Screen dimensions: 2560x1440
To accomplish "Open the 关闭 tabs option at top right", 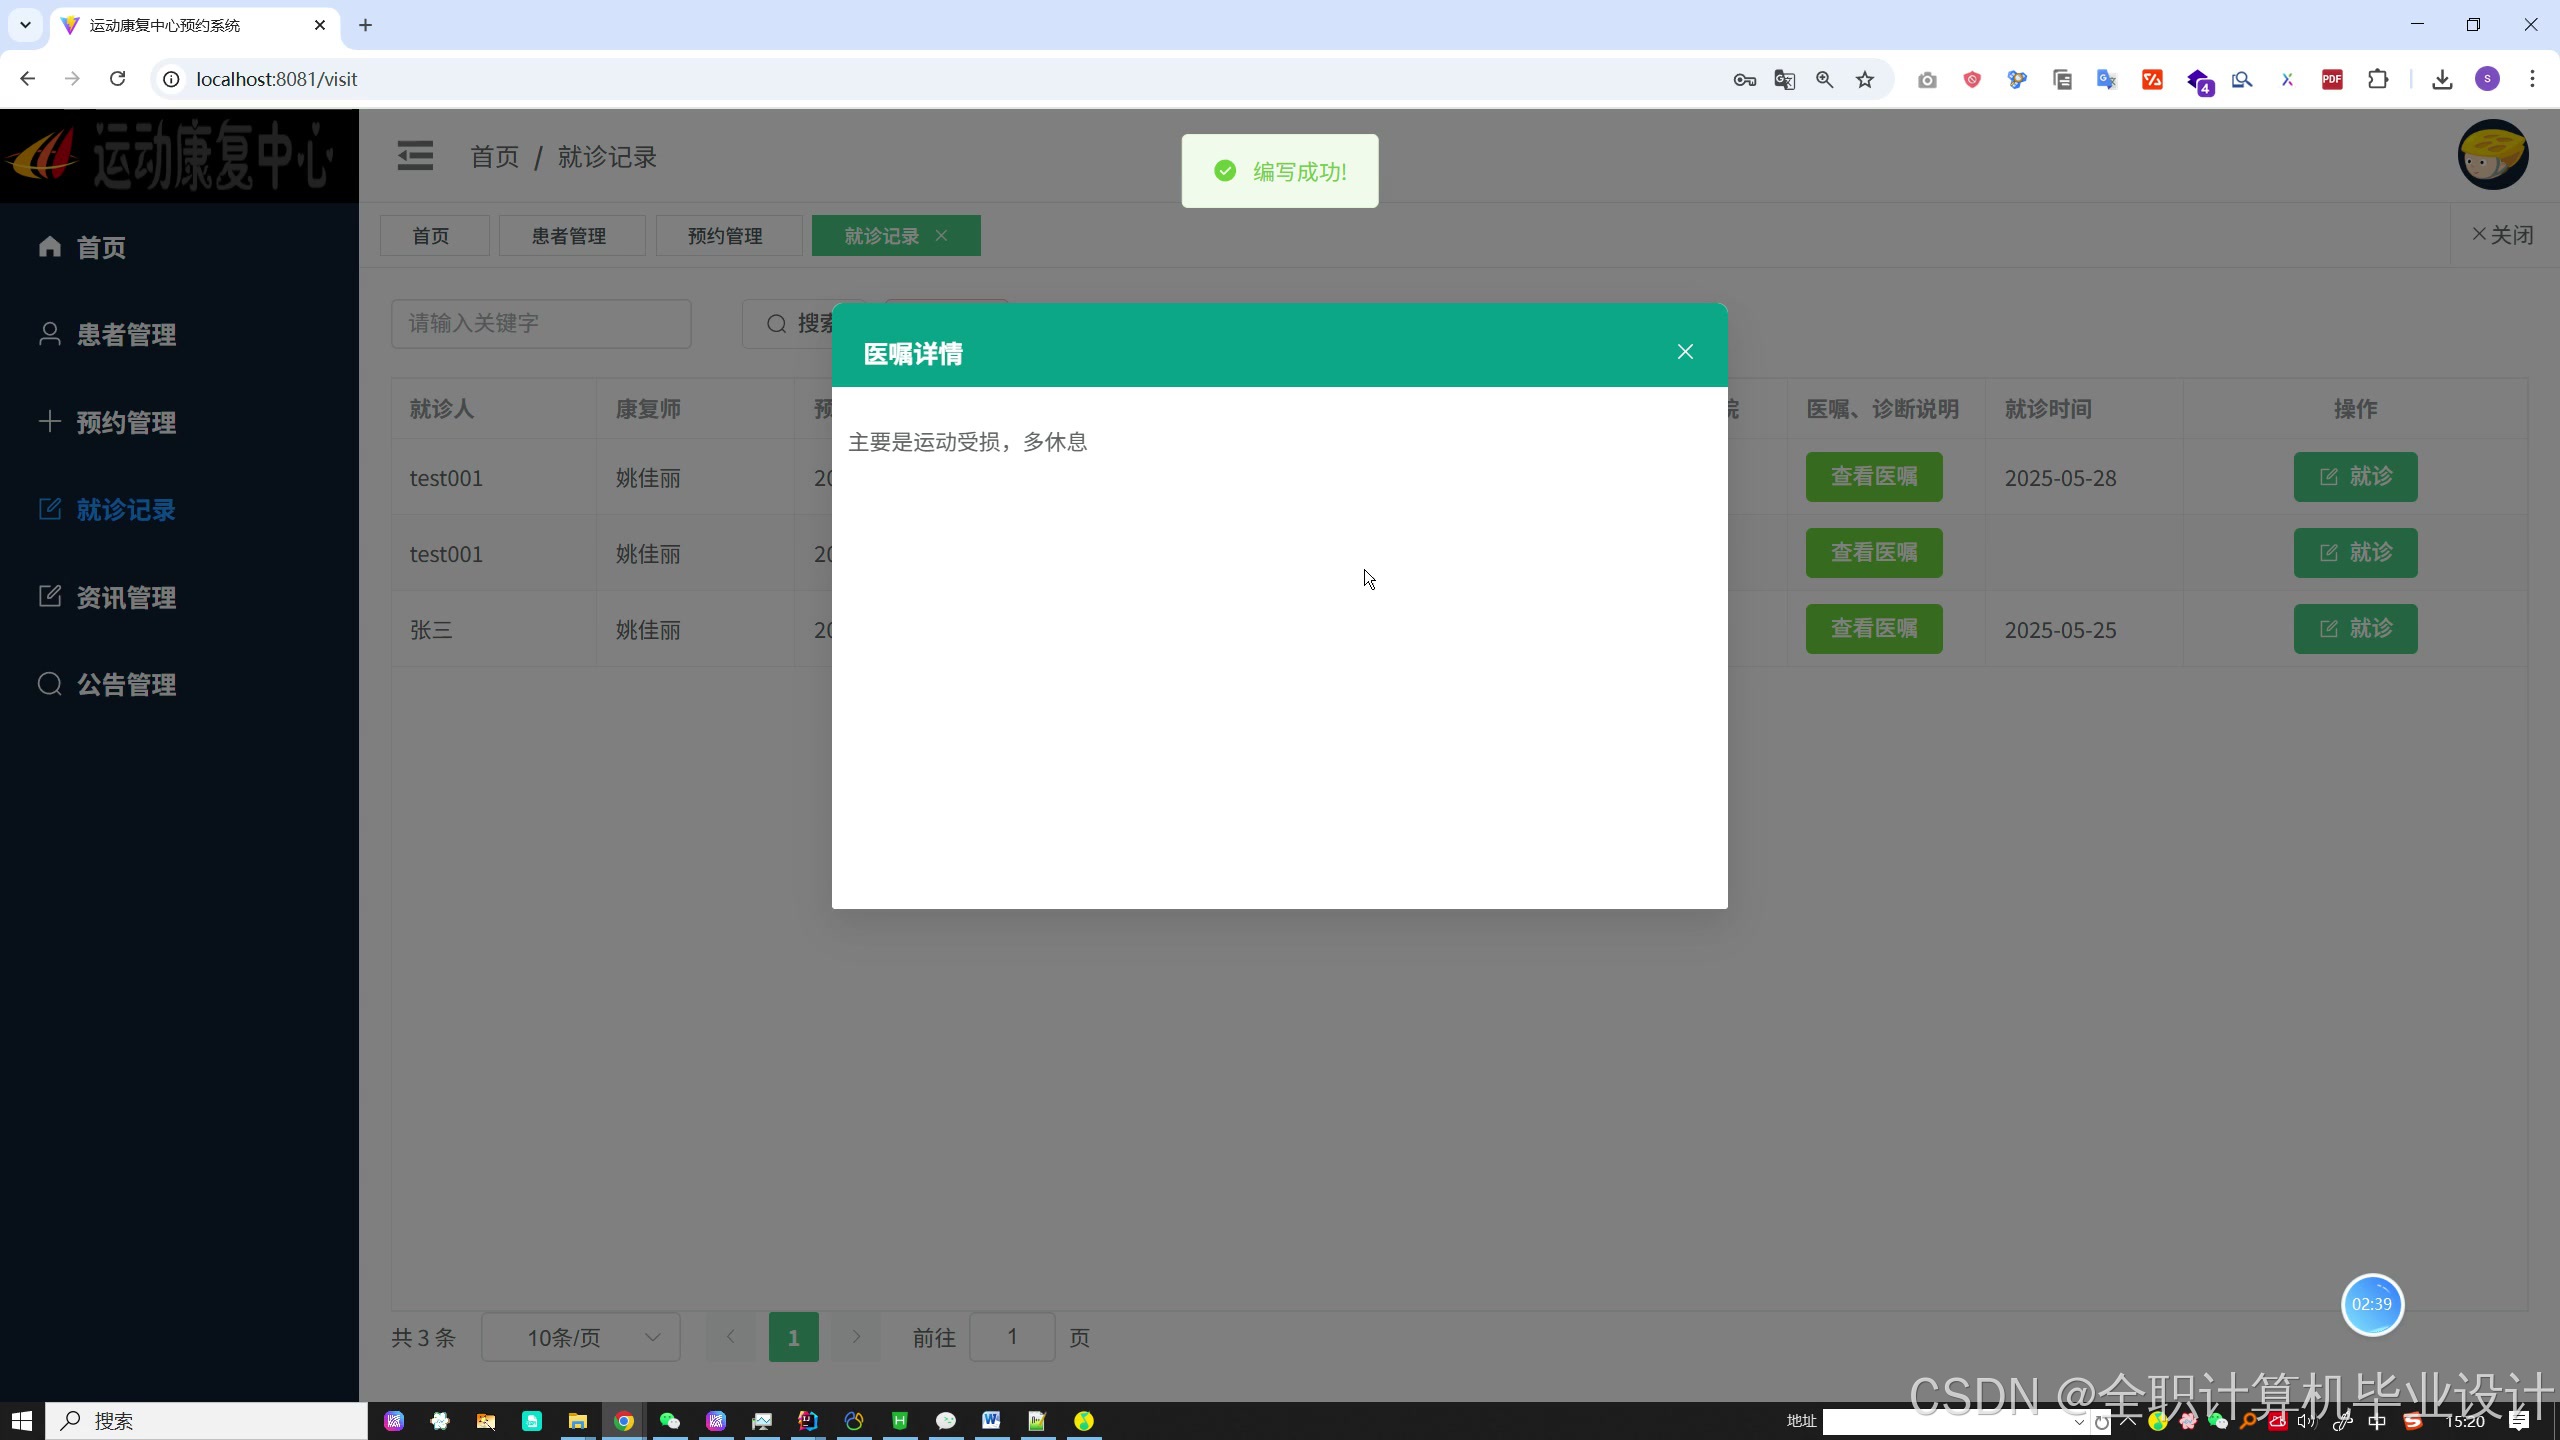I will 2502,235.
